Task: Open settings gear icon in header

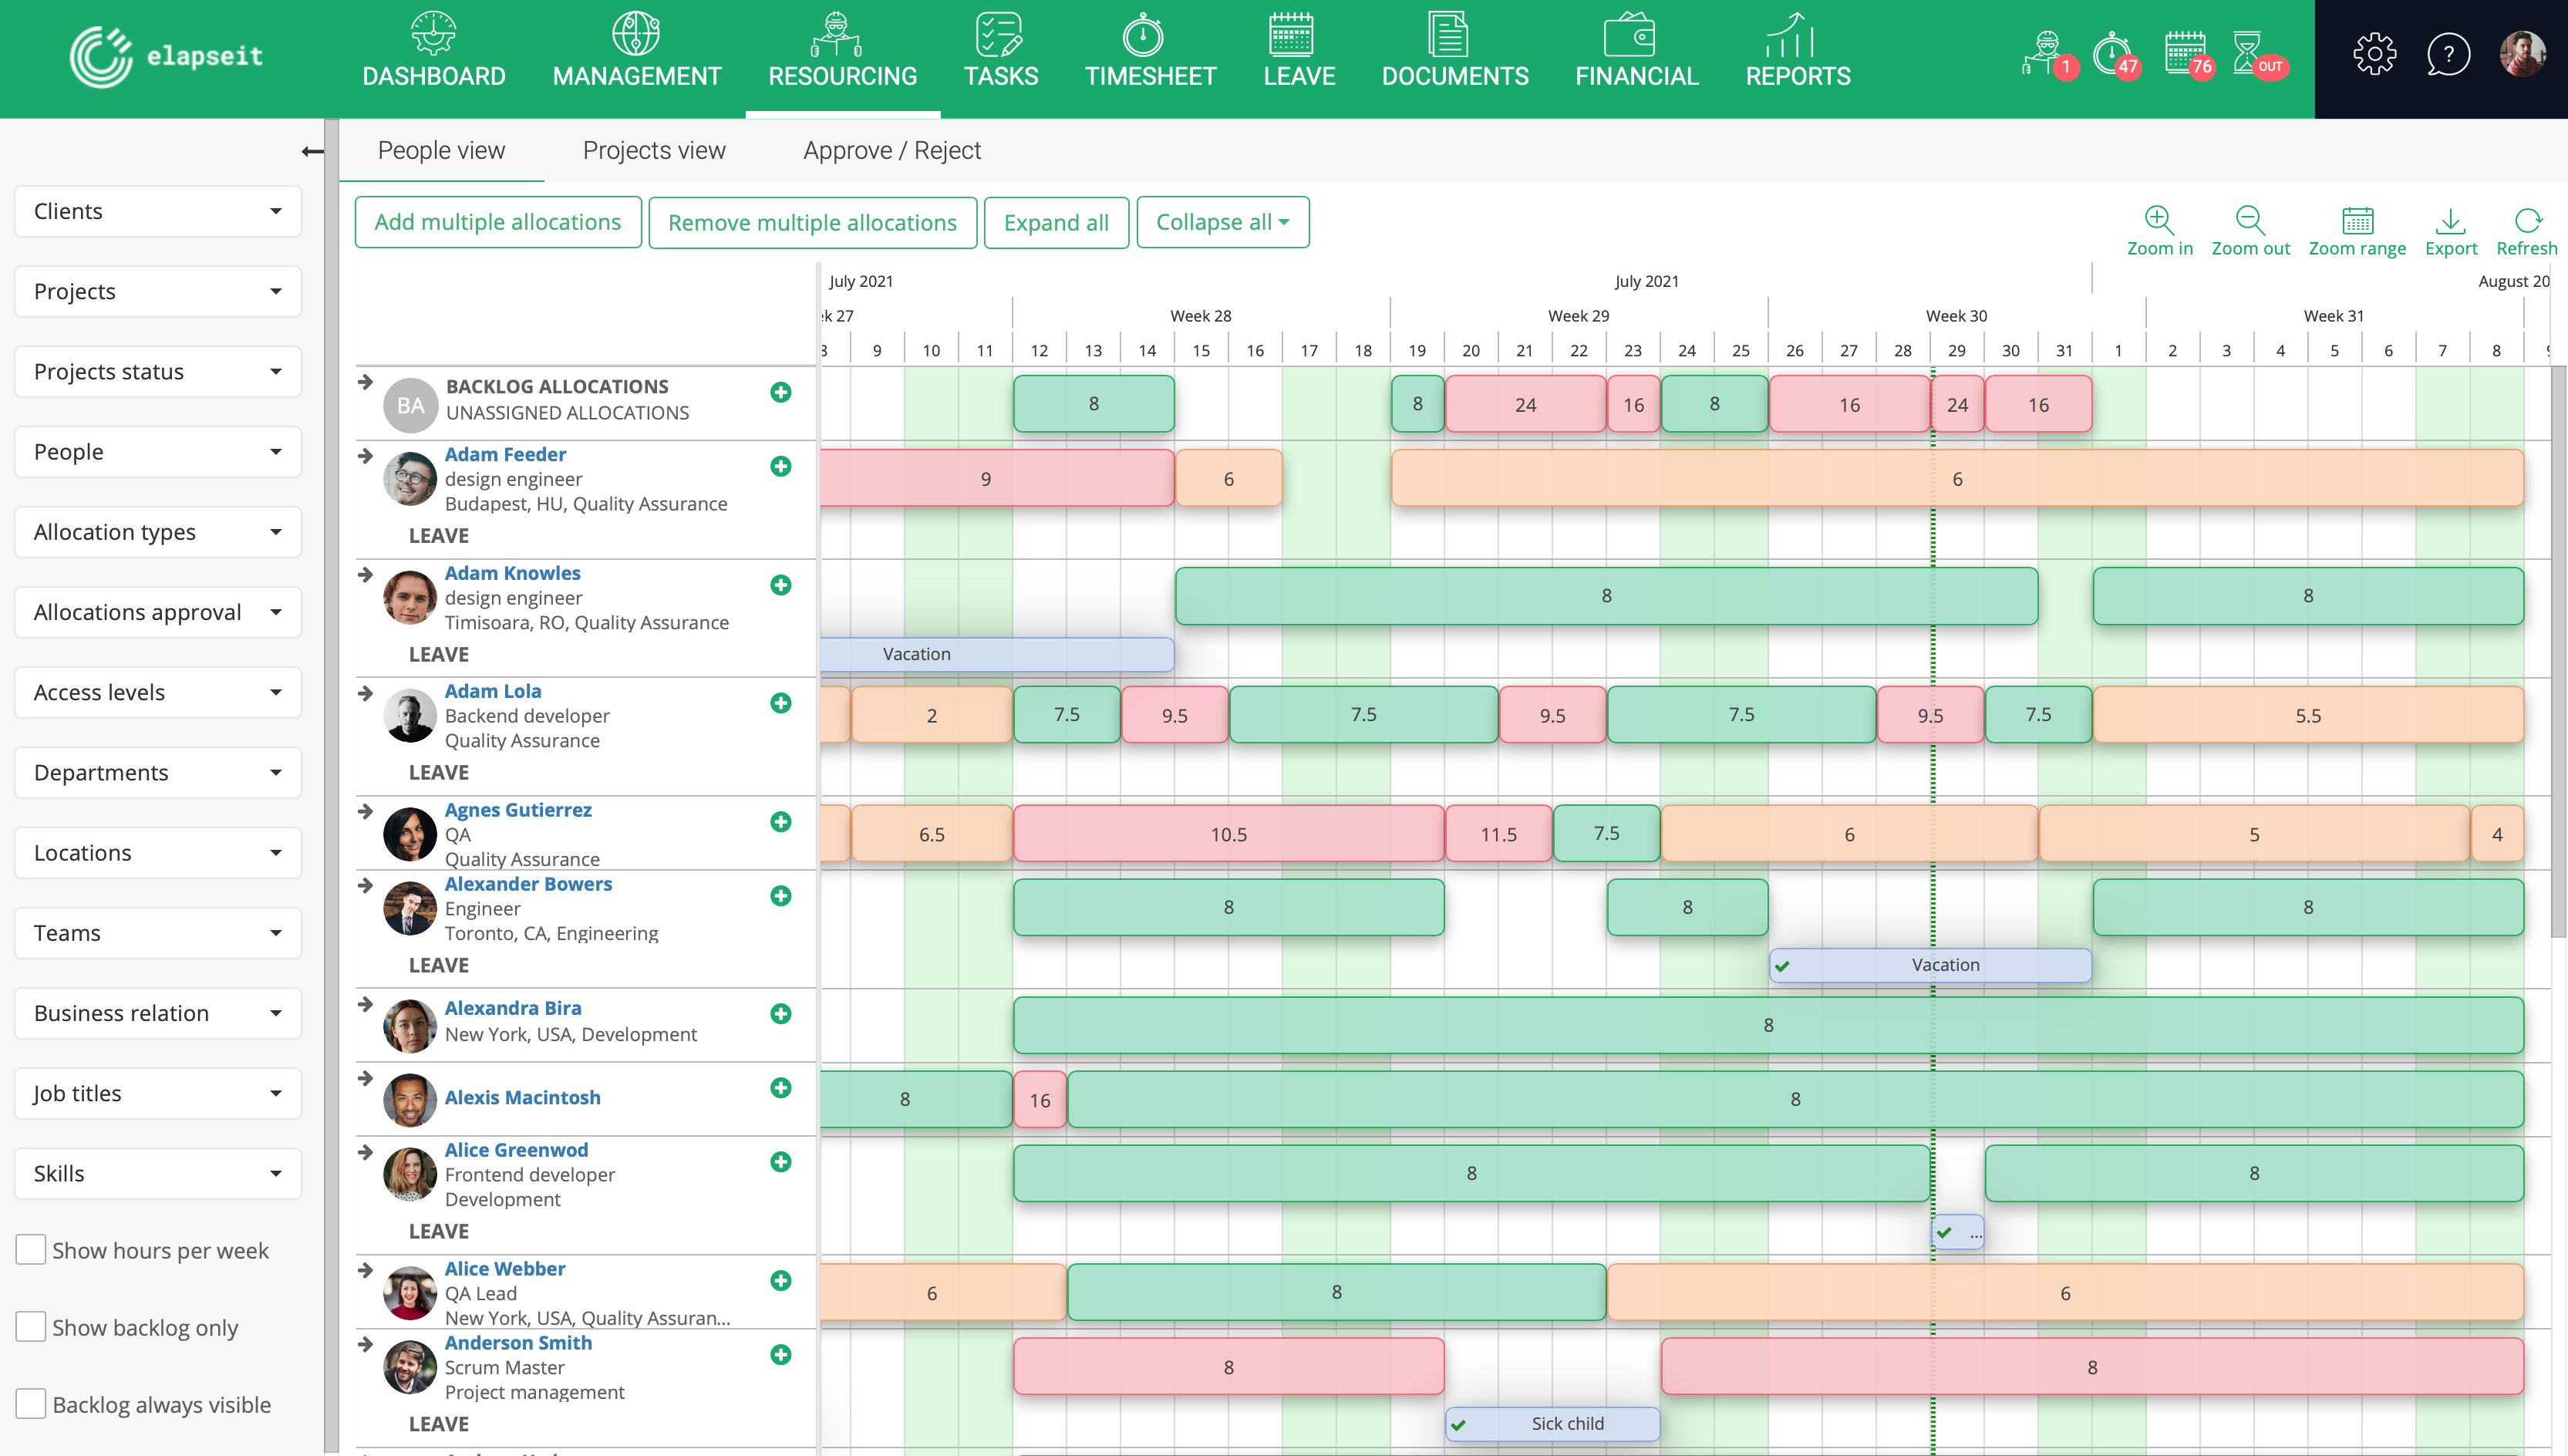Action: tap(2374, 55)
